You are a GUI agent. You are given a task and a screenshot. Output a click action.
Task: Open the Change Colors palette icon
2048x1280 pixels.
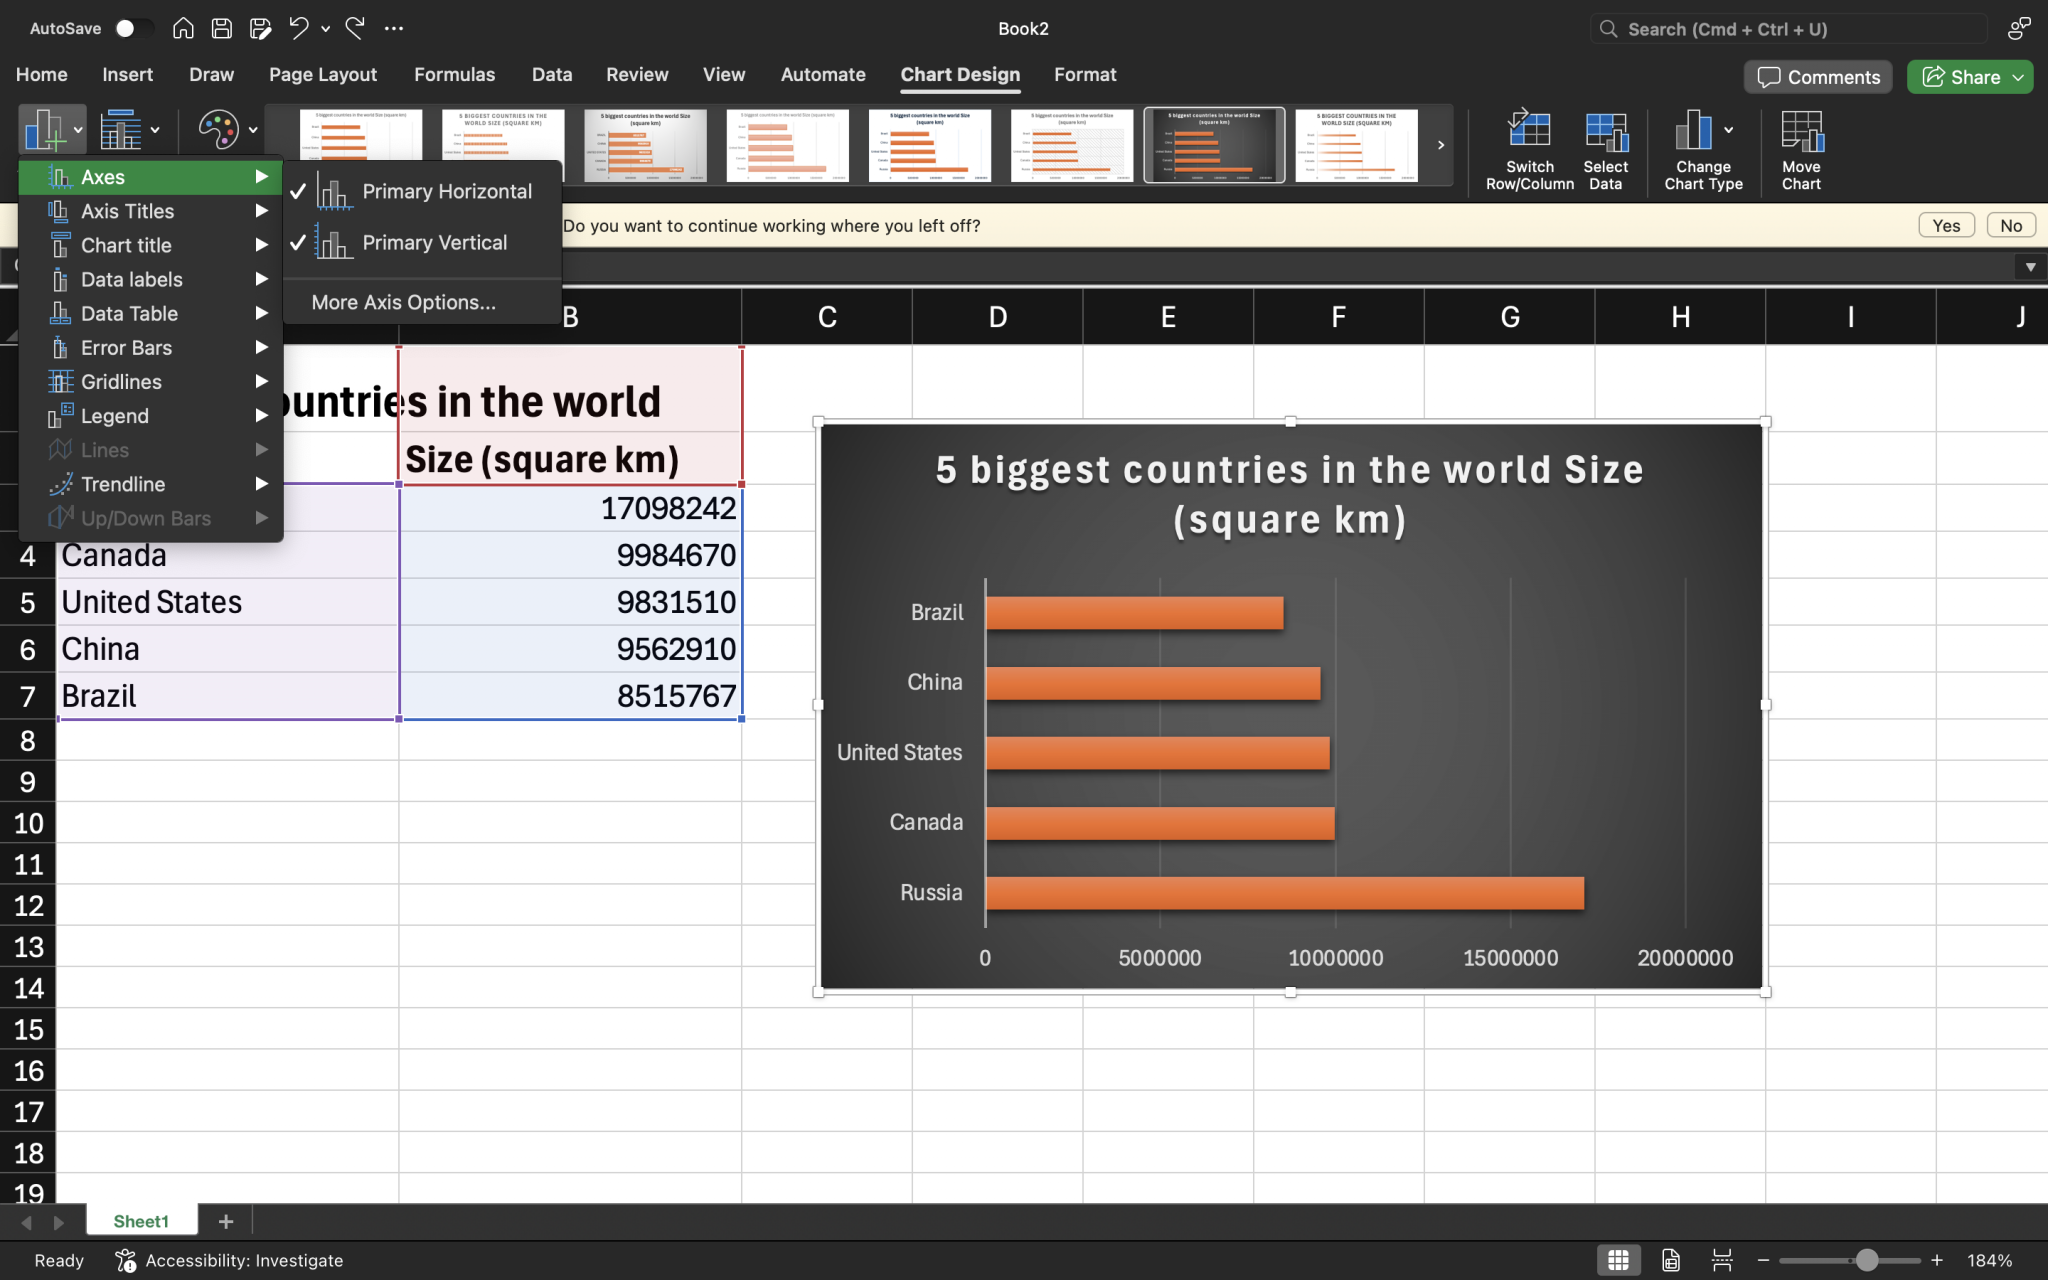(220, 129)
